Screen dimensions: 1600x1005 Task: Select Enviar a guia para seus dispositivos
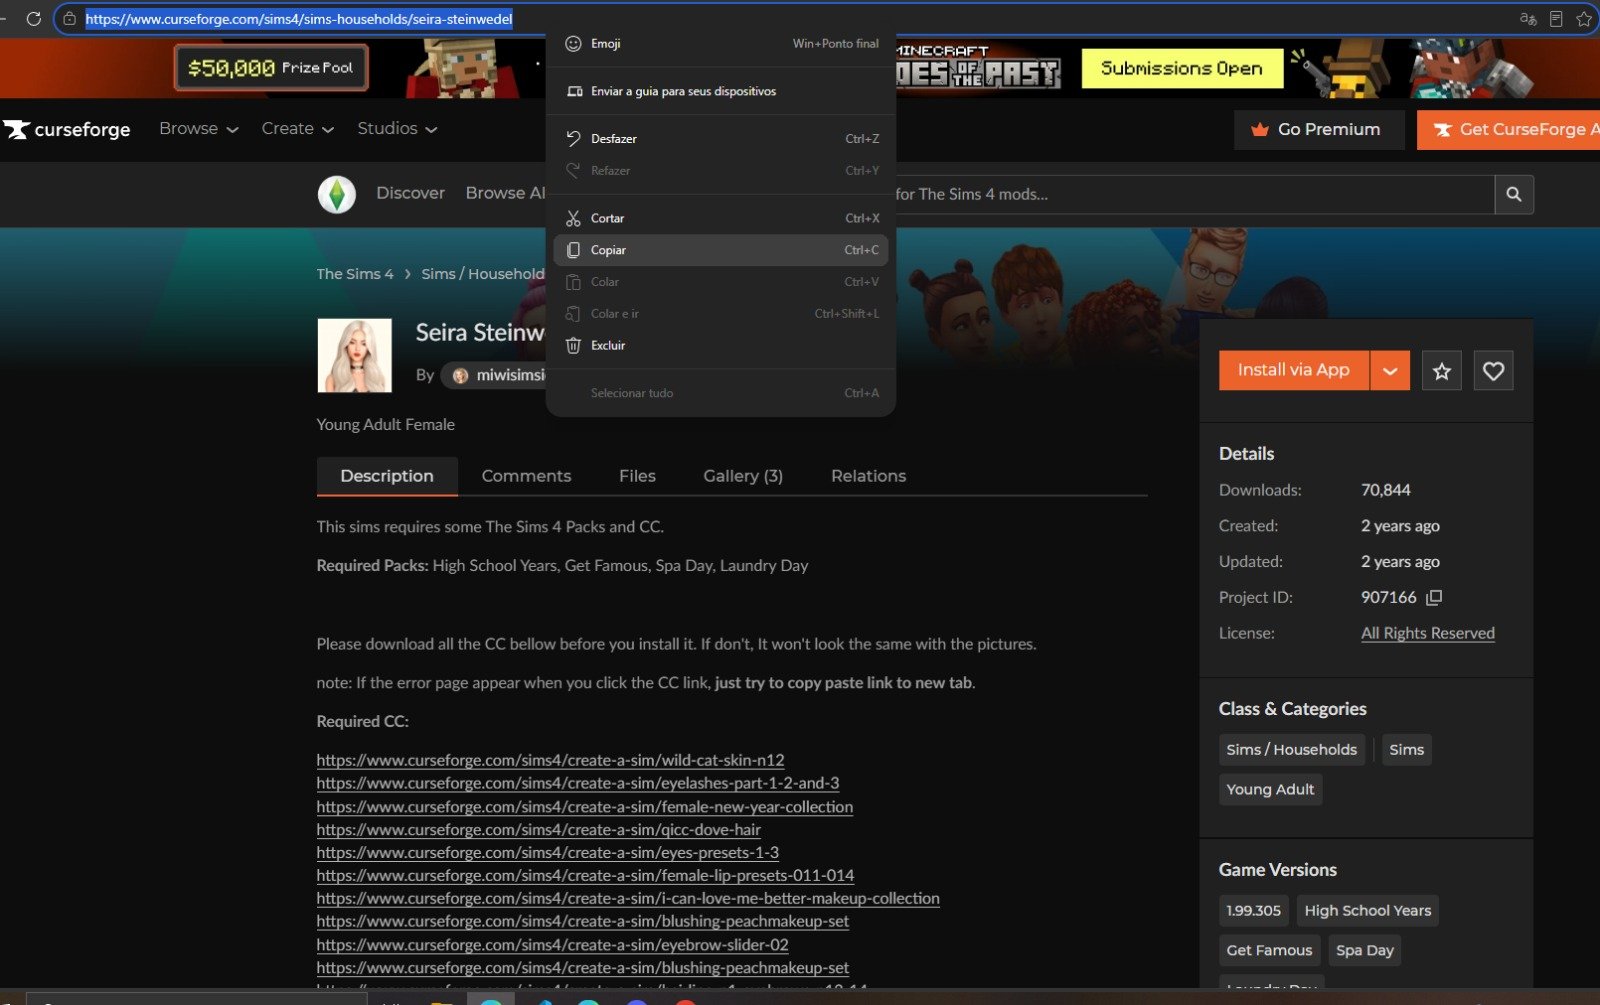(721, 91)
